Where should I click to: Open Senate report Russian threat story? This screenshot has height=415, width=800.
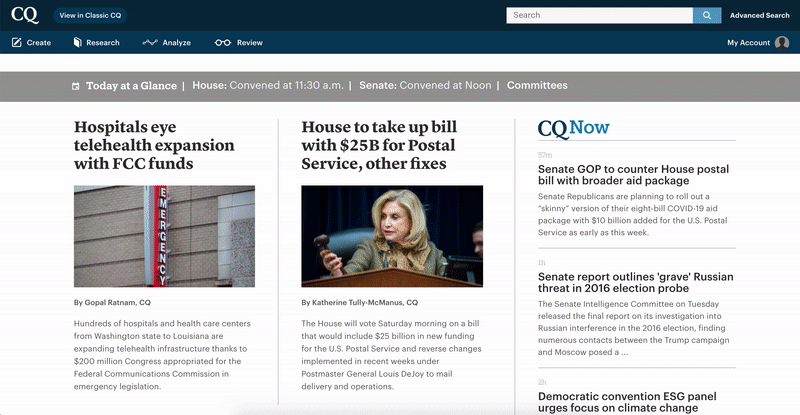(635, 282)
